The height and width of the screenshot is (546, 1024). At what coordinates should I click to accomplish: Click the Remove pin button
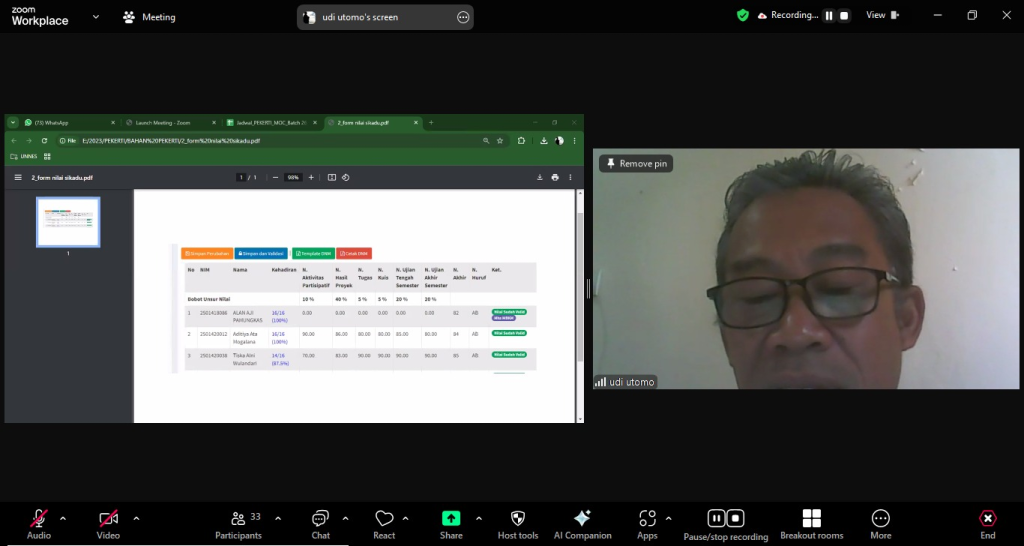(635, 164)
